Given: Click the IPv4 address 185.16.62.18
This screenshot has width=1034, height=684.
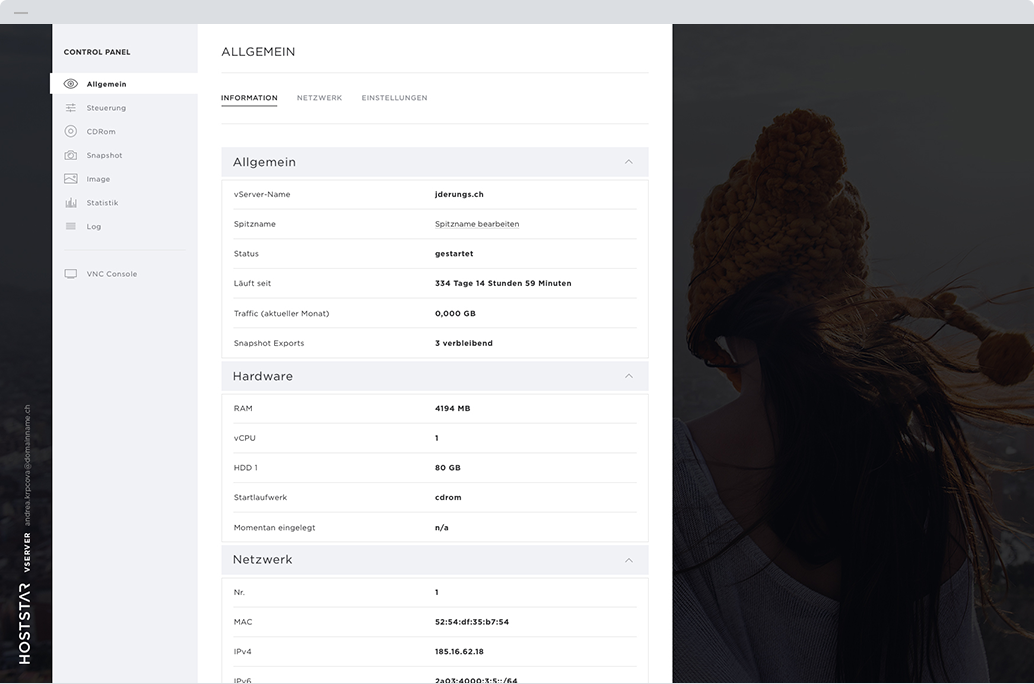Looking at the screenshot, I should (459, 652).
